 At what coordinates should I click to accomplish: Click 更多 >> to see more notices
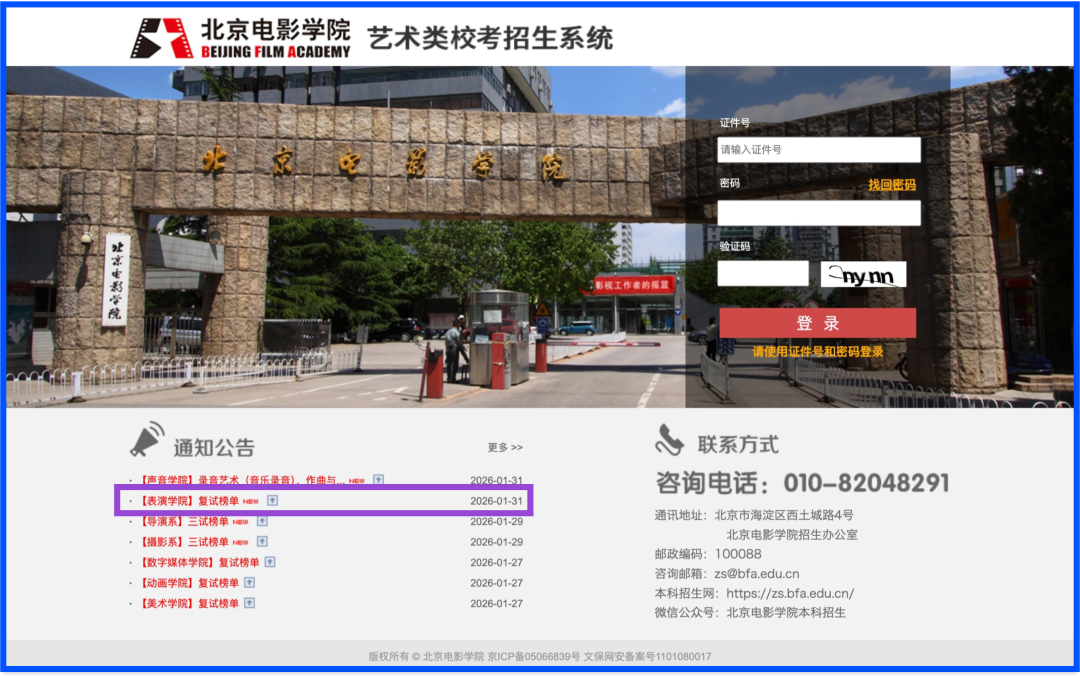[x=505, y=447]
